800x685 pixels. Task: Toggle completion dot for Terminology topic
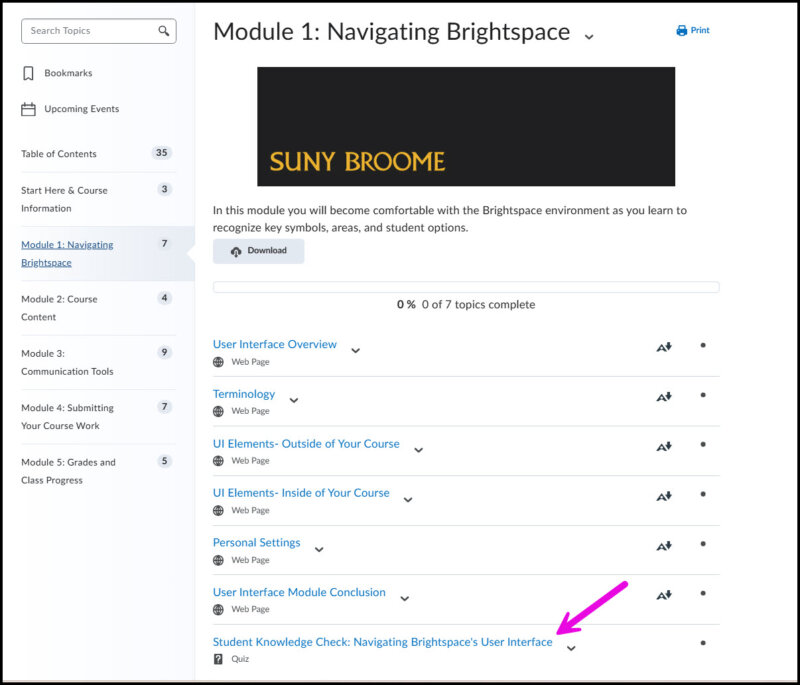click(703, 395)
